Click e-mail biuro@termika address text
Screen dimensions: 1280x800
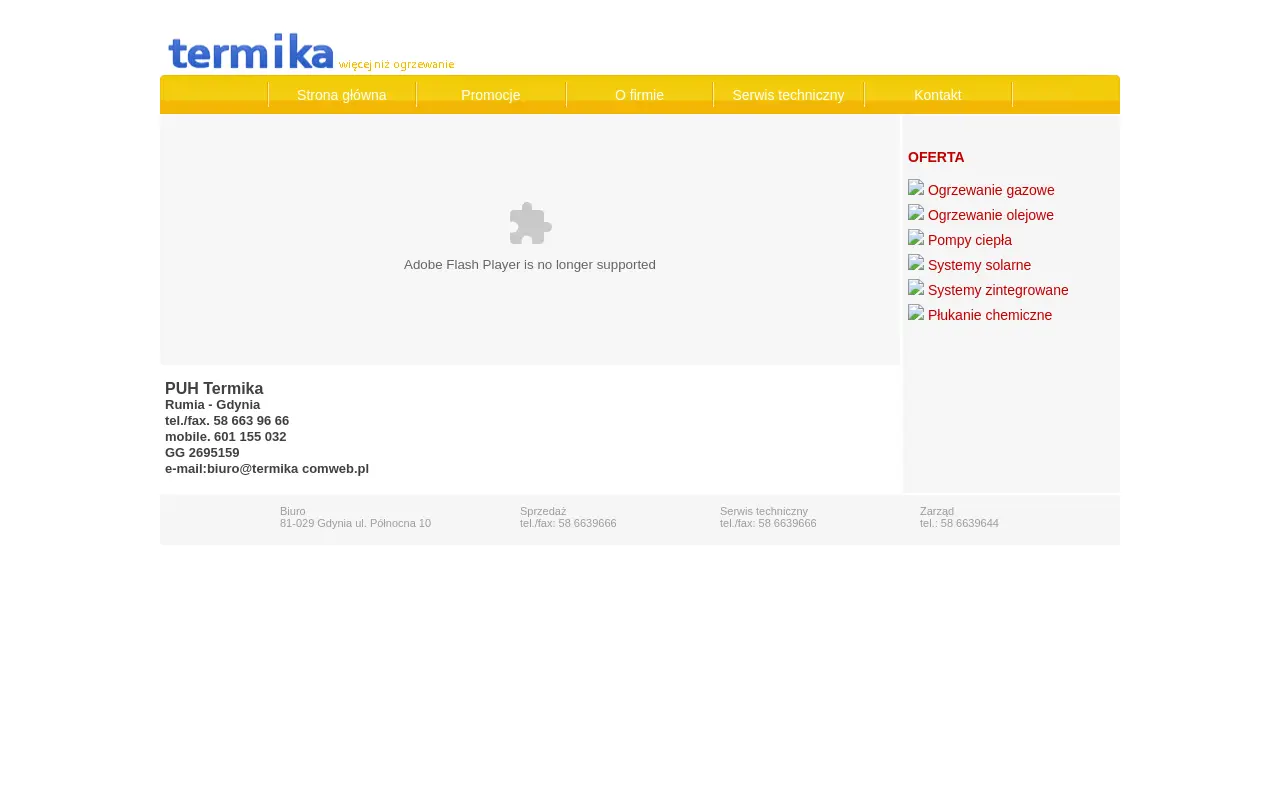[x=267, y=469]
